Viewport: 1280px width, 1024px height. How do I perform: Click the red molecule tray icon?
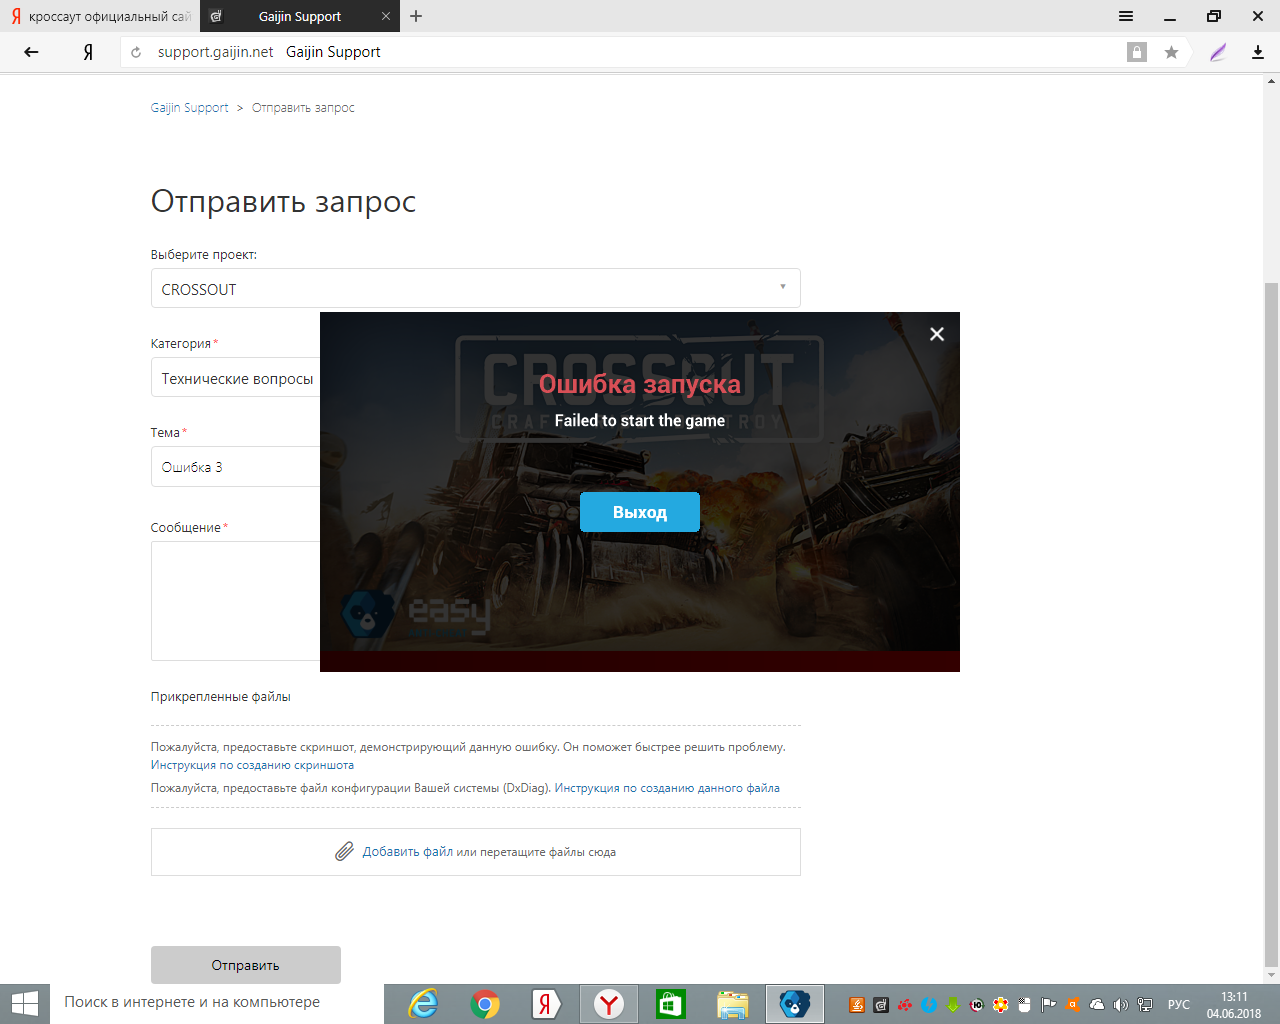coord(905,1005)
